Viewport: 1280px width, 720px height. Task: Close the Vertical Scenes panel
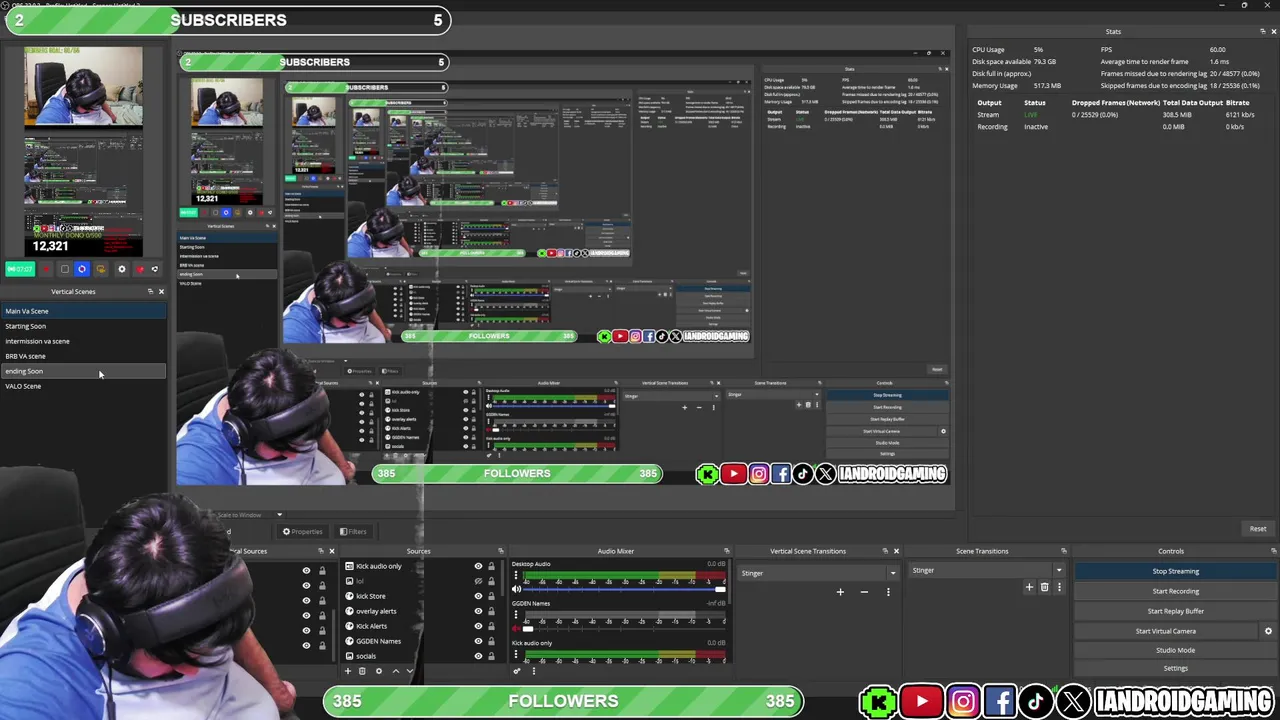coord(161,291)
